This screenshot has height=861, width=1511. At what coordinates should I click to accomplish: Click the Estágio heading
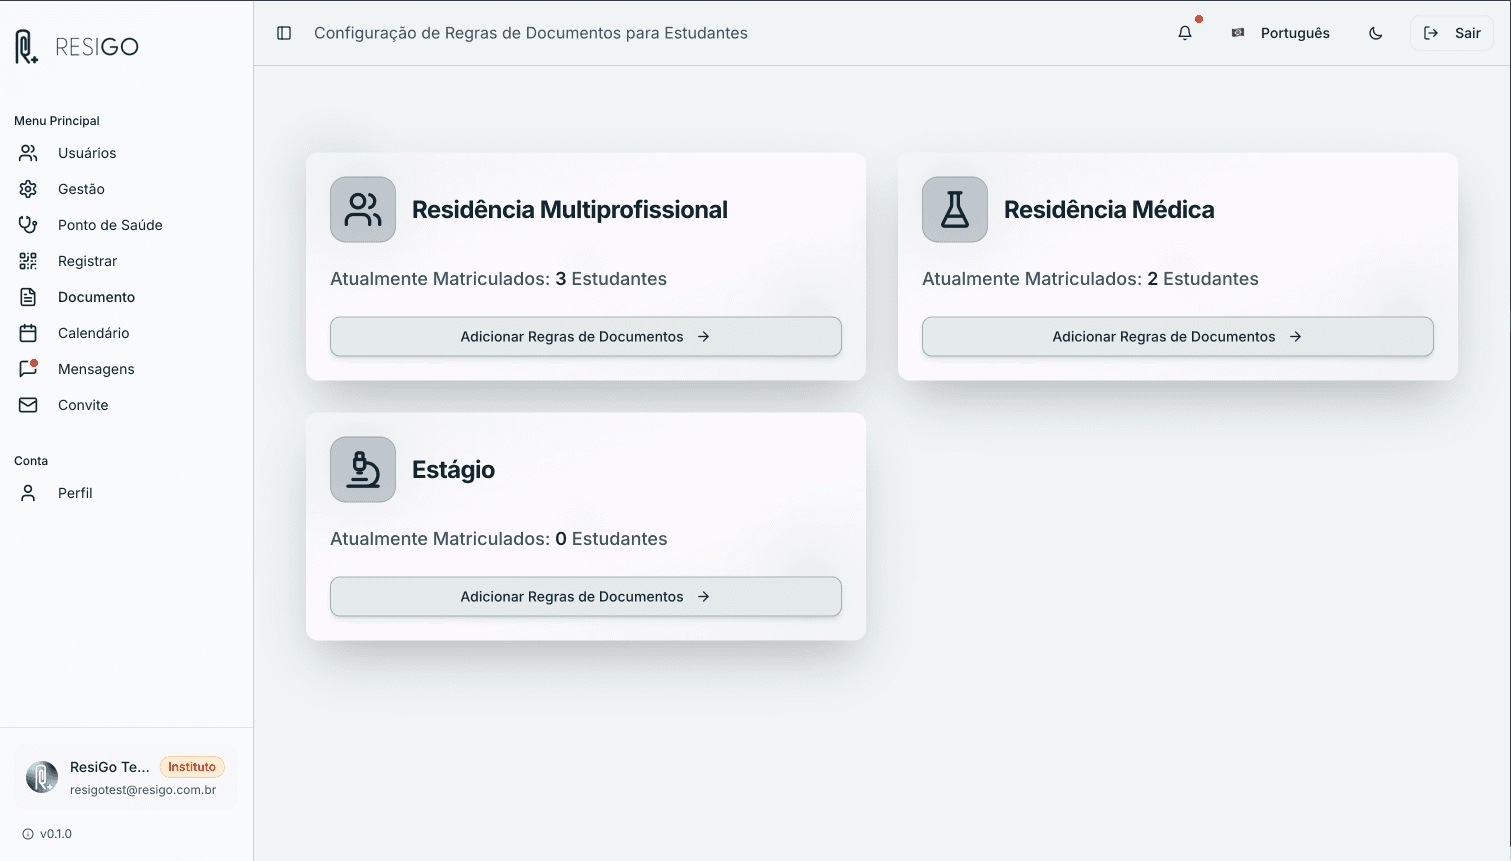point(453,470)
